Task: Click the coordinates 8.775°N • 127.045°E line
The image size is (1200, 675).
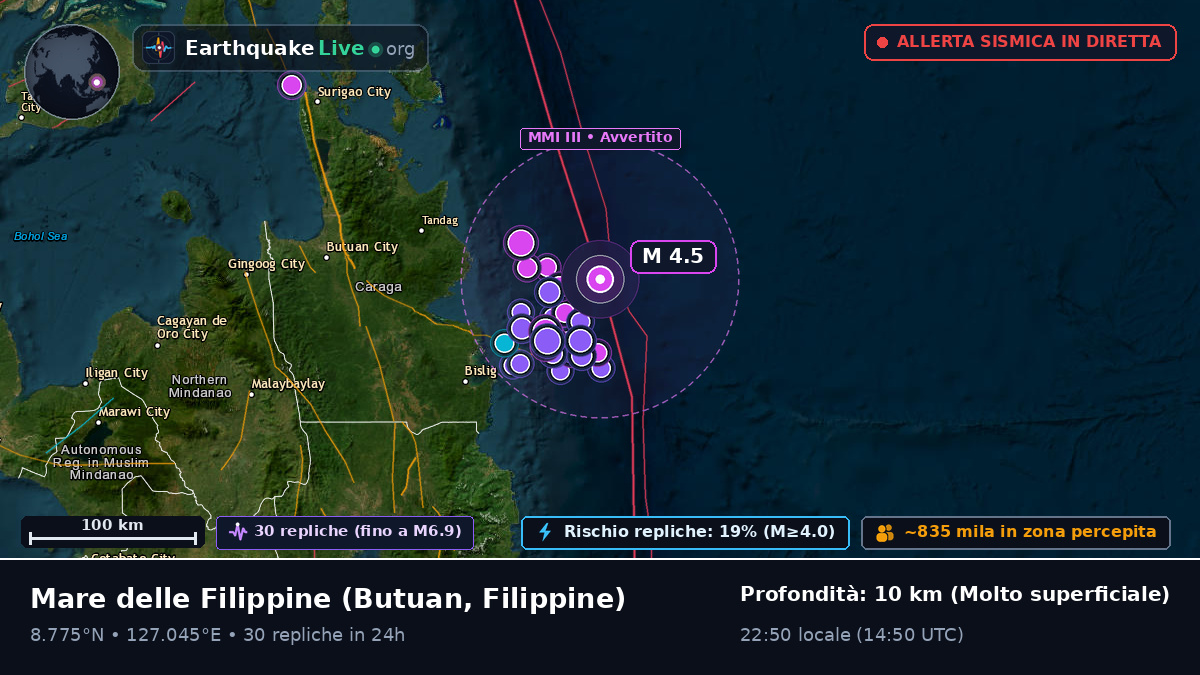Action: coord(218,634)
